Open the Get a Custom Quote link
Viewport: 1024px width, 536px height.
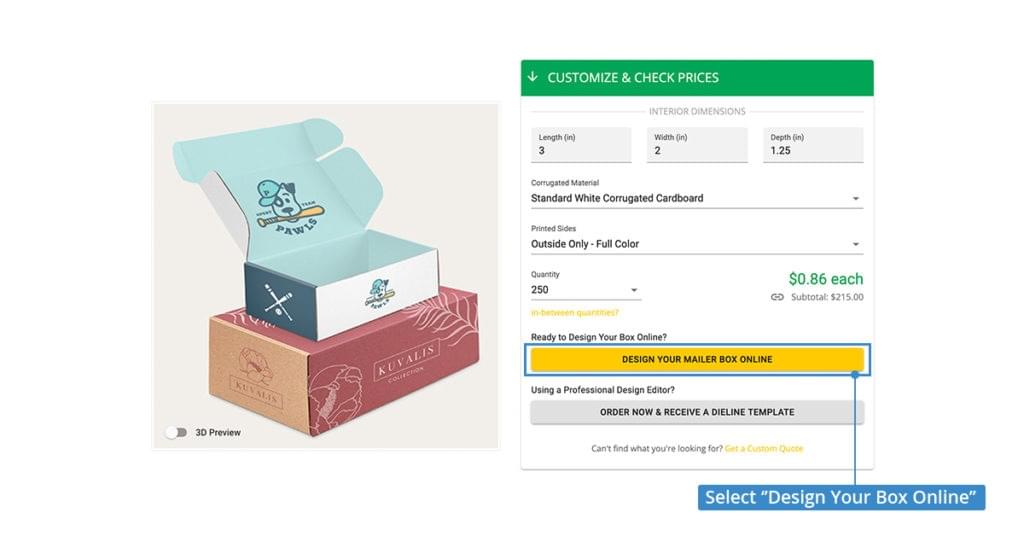pyautogui.click(x=764, y=448)
